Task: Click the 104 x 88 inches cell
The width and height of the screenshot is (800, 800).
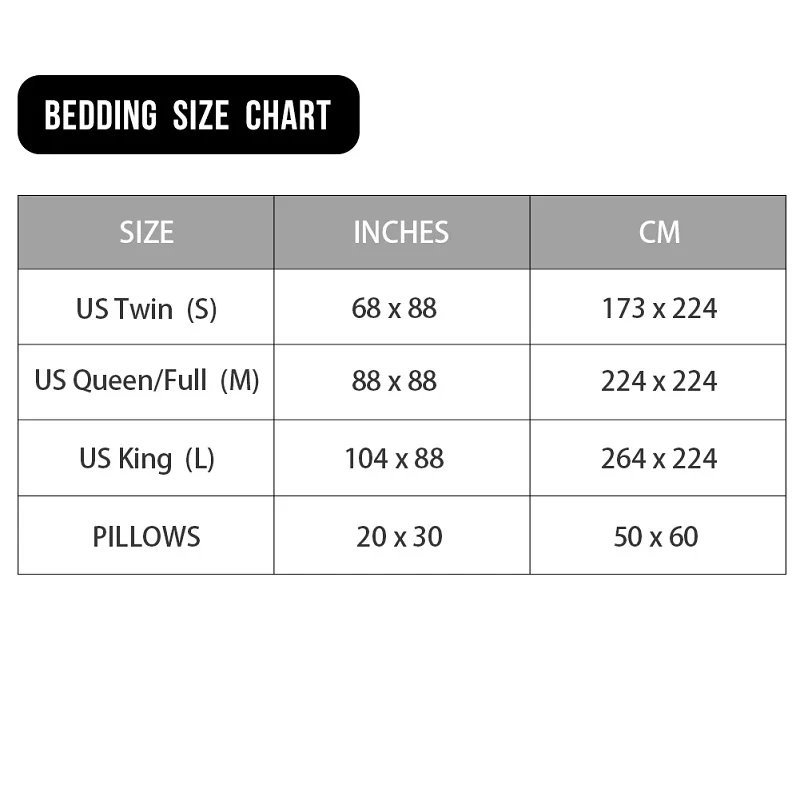Action: click(394, 459)
